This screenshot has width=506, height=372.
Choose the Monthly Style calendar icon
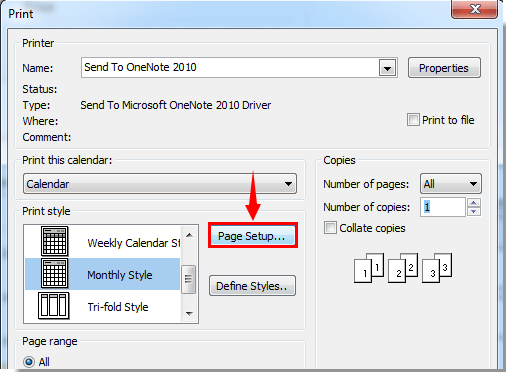coord(55,273)
